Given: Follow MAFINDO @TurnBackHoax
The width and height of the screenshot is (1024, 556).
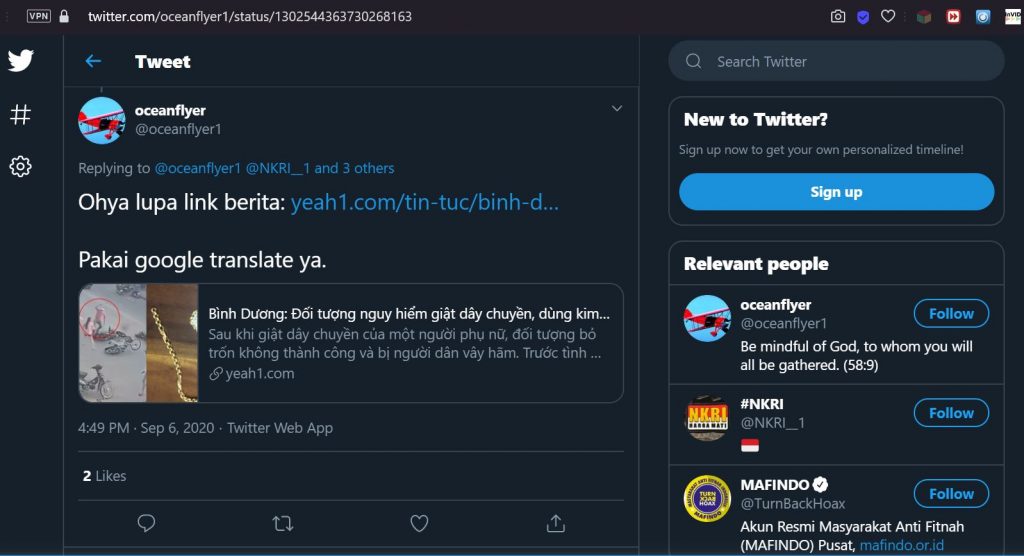Looking at the screenshot, I should [951, 494].
